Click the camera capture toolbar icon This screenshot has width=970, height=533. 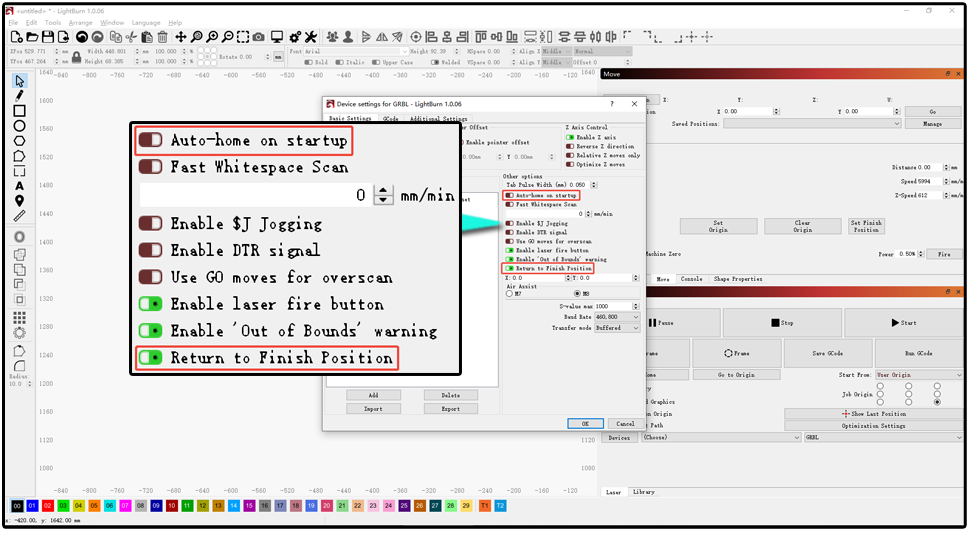[259, 37]
